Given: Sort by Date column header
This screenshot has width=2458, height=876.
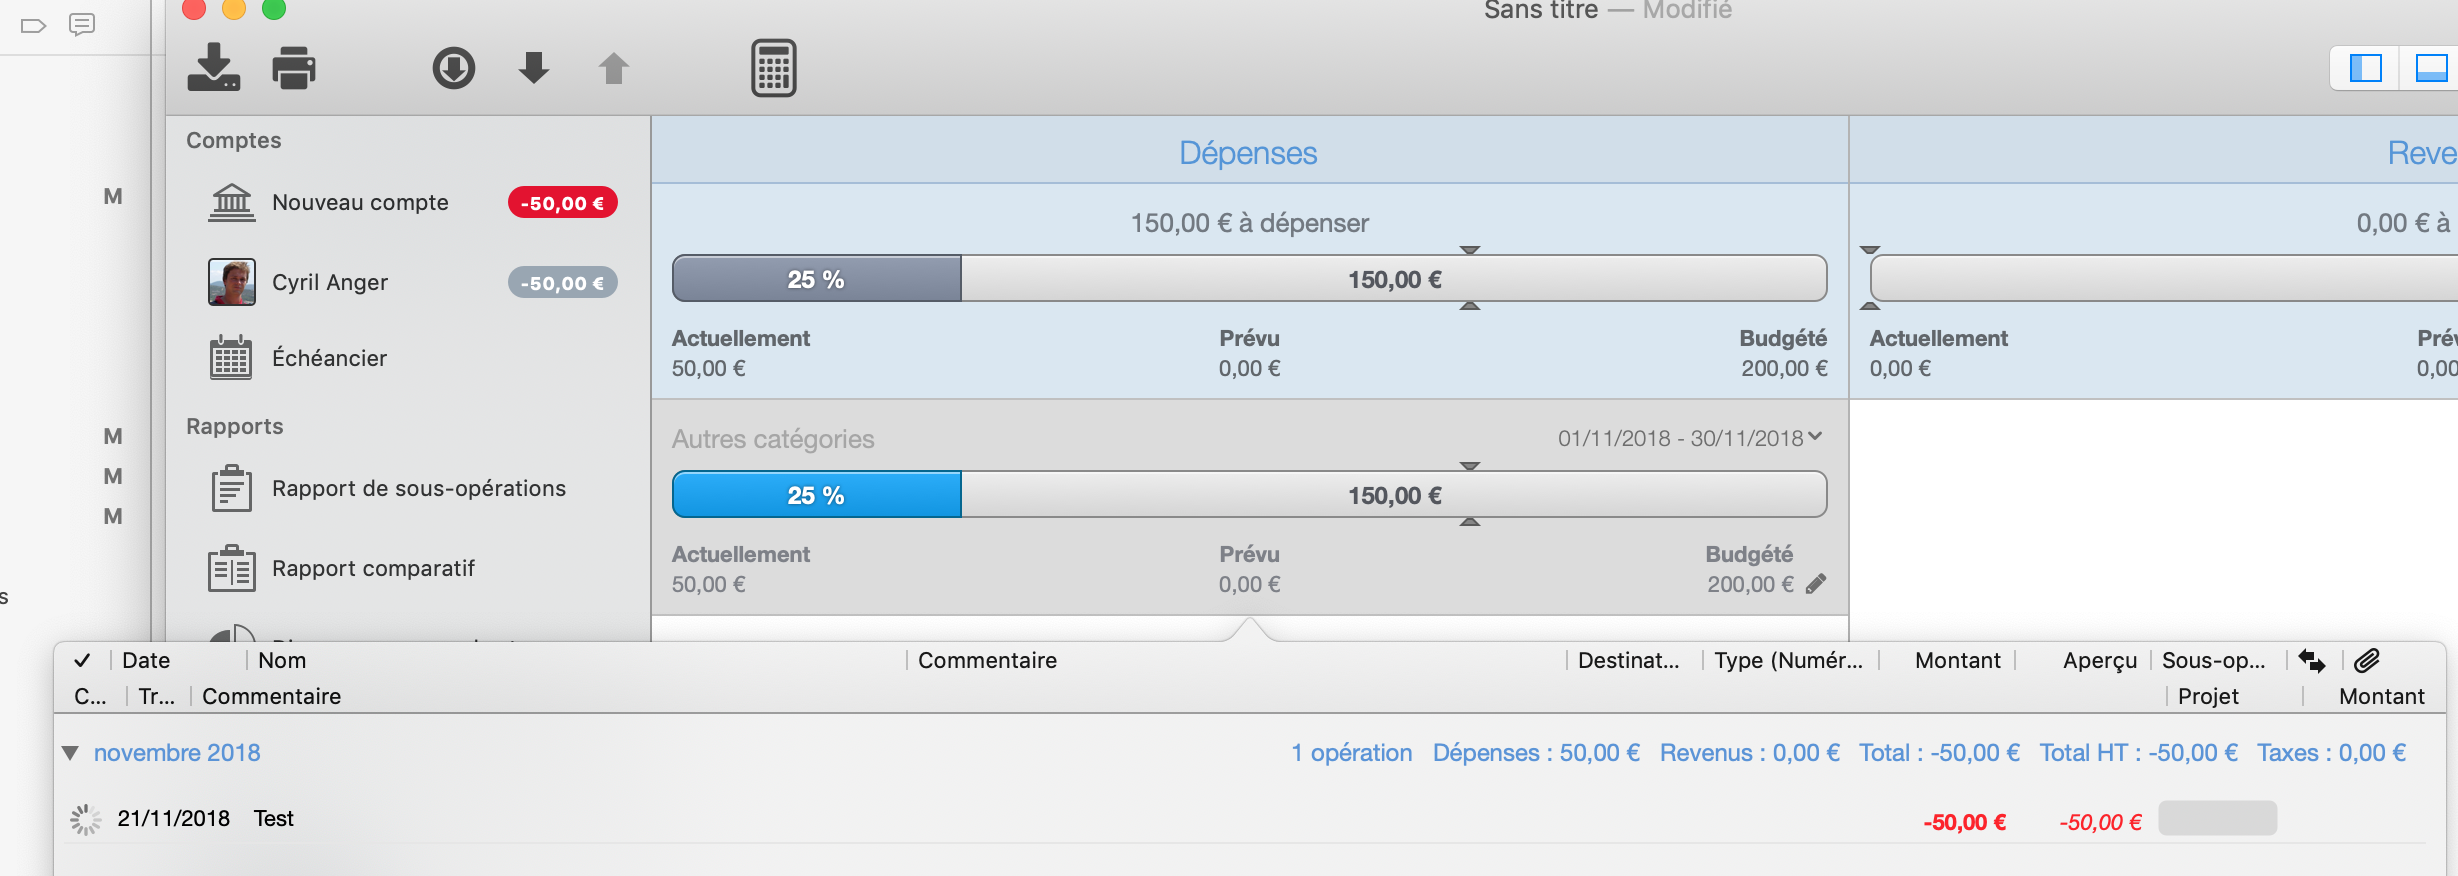Looking at the screenshot, I should 146,660.
